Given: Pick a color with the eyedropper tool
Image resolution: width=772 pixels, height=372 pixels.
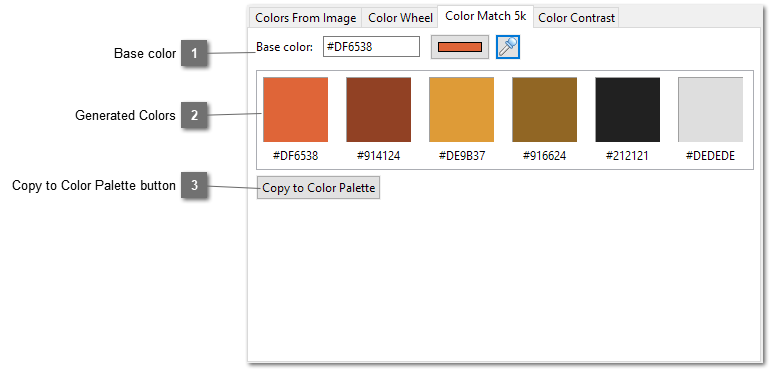Looking at the screenshot, I should click(x=508, y=47).
